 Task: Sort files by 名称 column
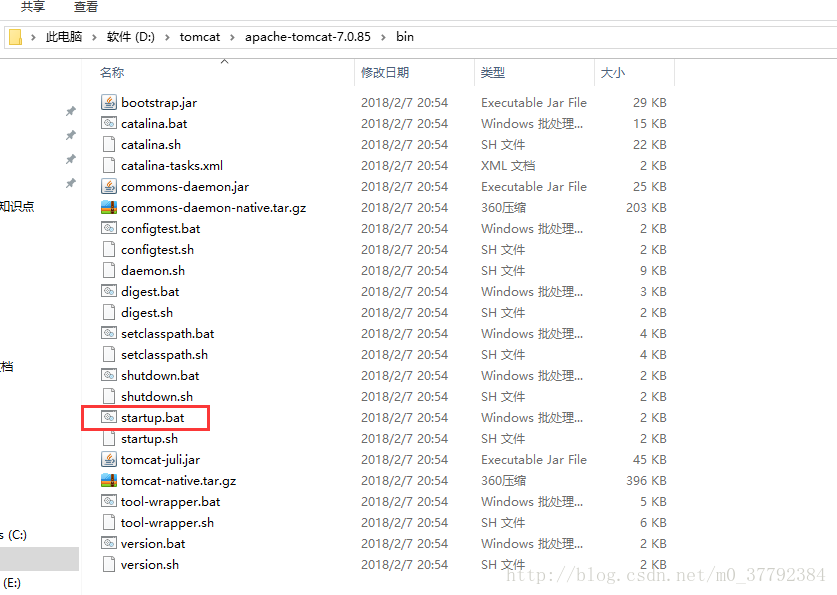coord(112,72)
